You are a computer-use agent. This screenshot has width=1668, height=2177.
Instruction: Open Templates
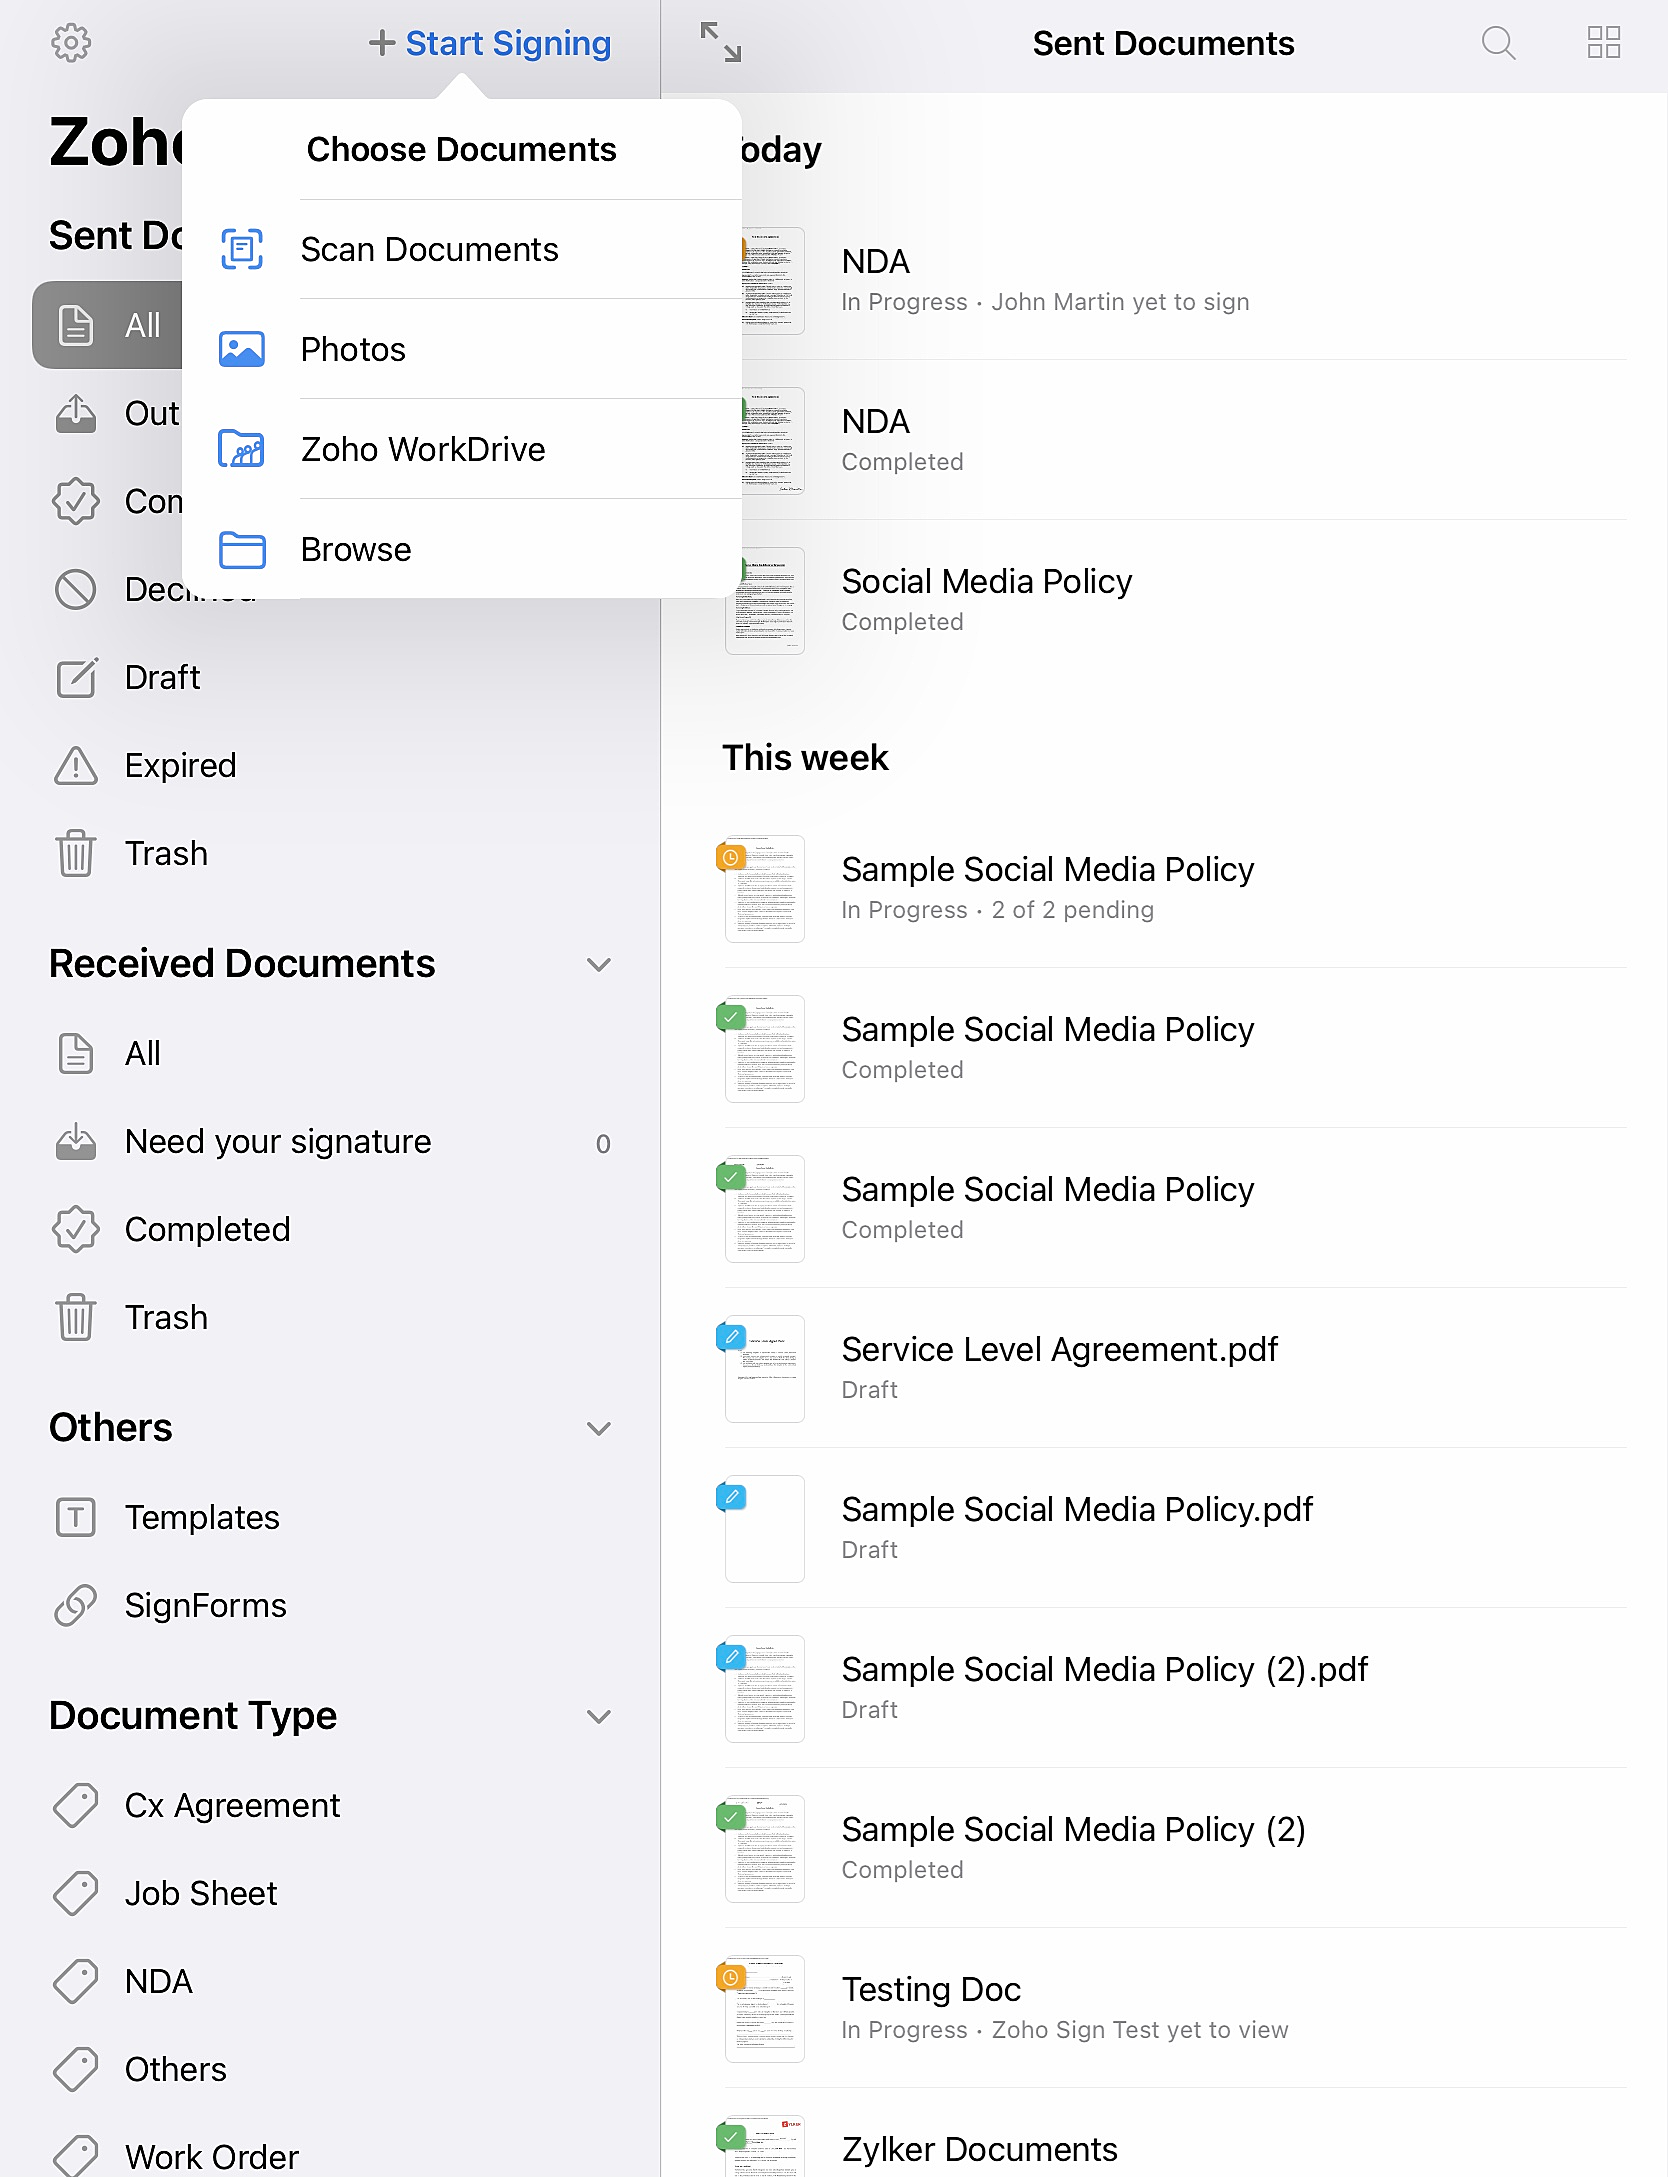point(330,1517)
